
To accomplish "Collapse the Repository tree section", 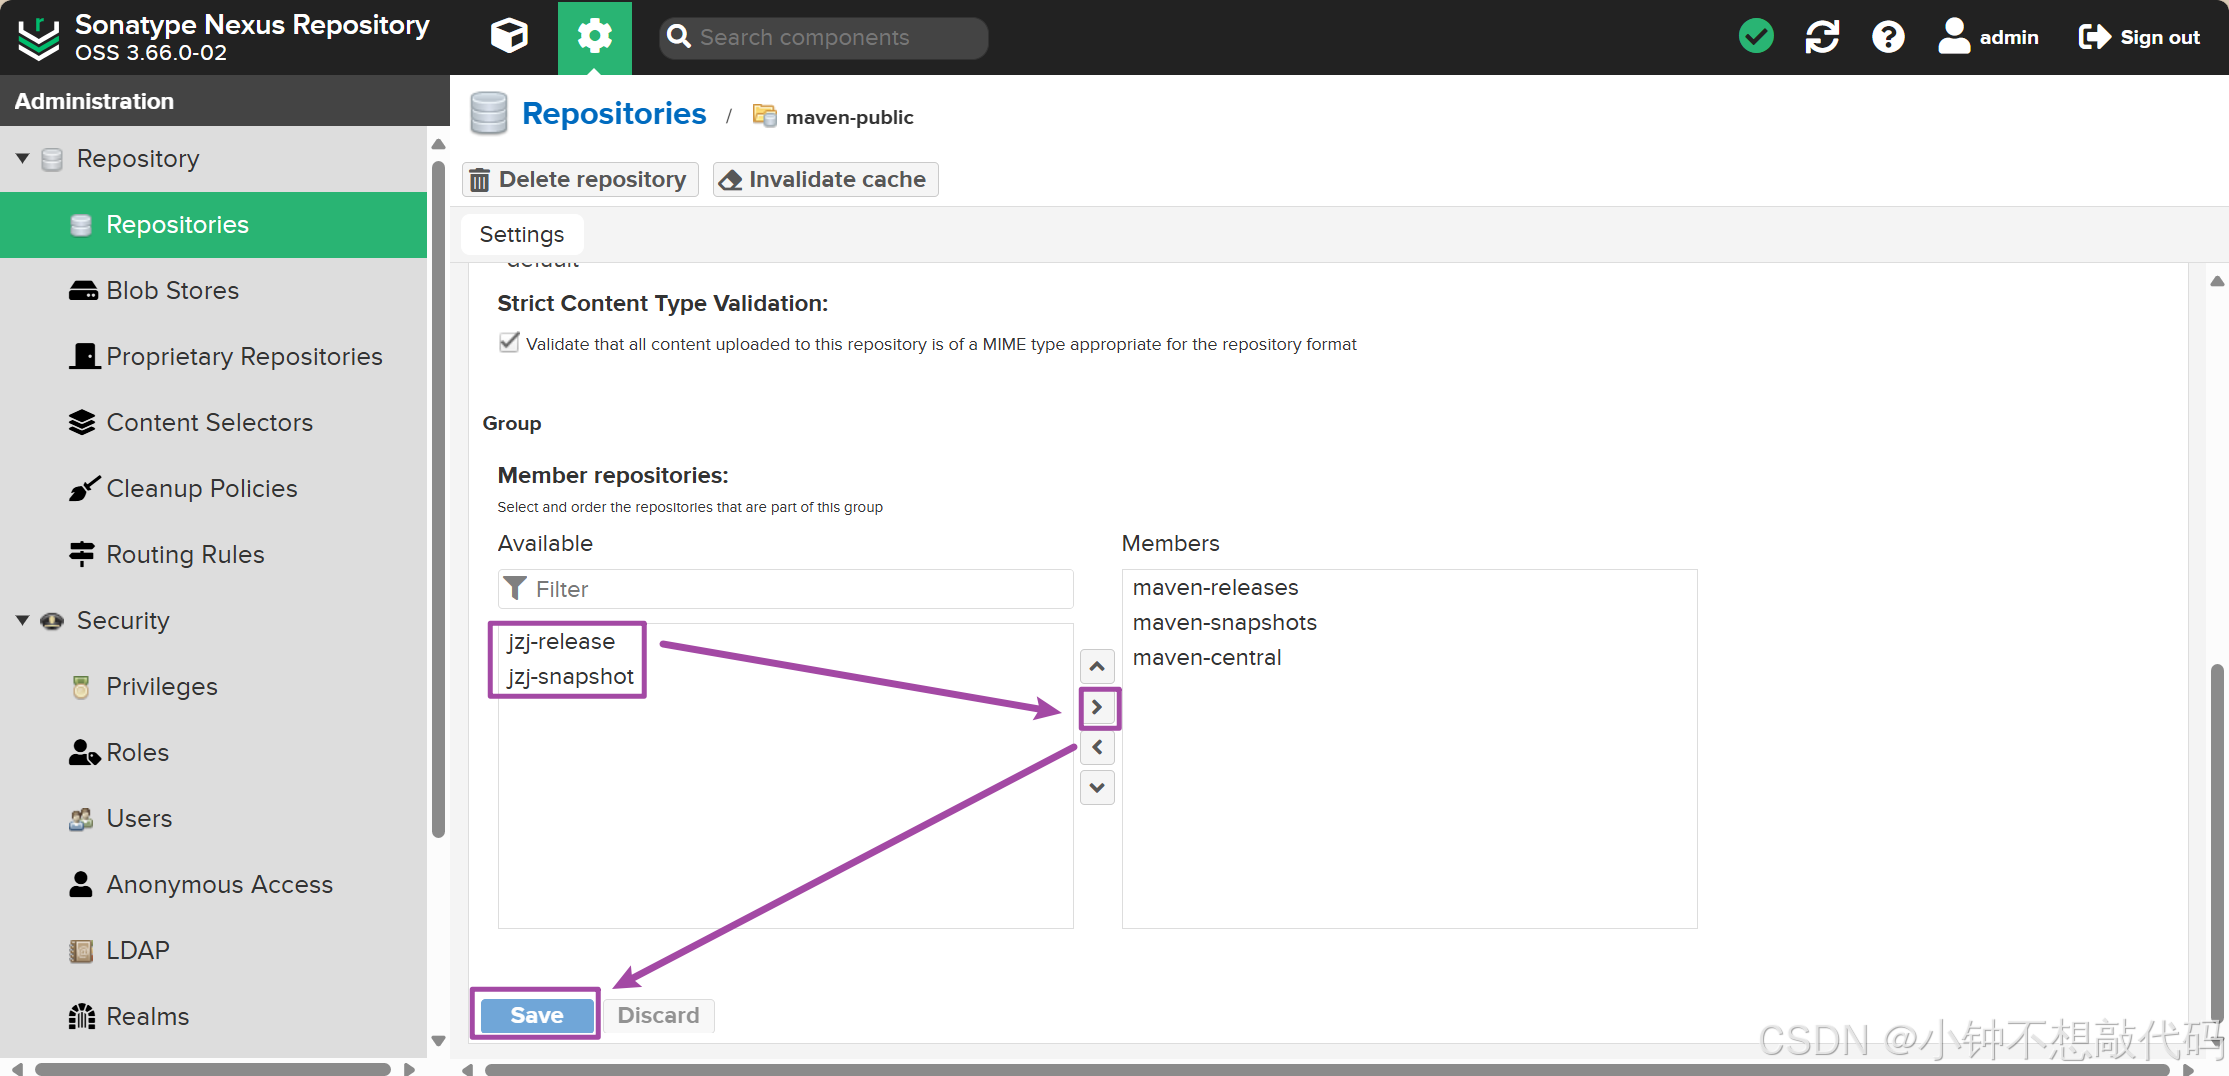I will click(22, 158).
